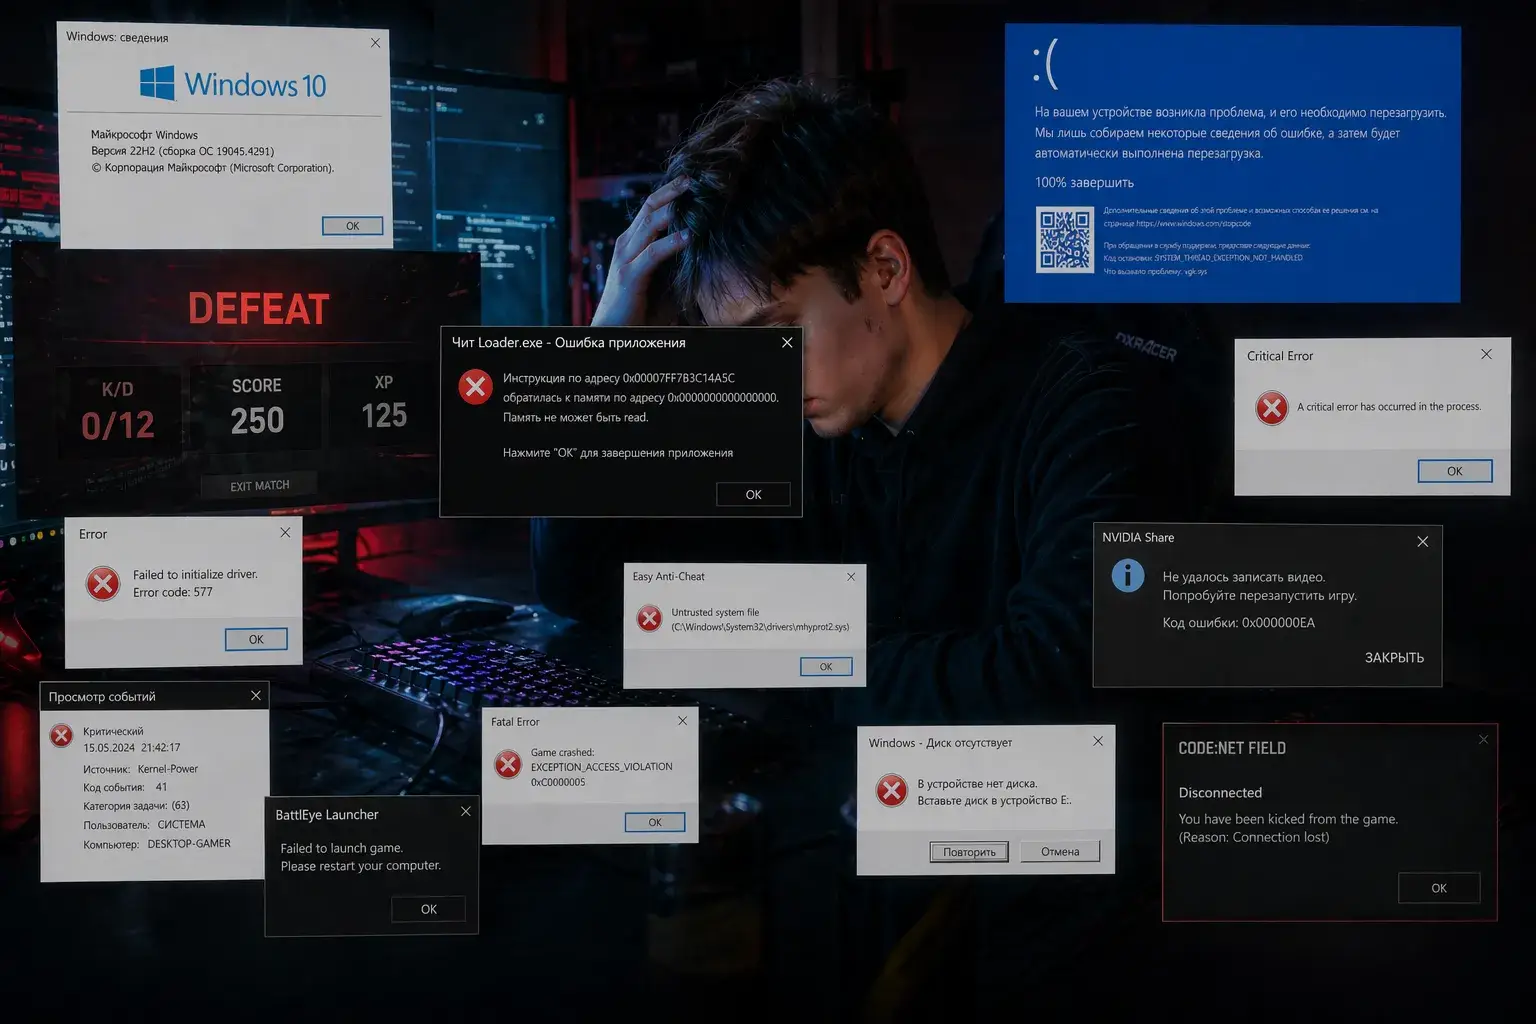Screen dimensions: 1536x1024
Task: Click the red error icon in Чит Loader.exe dialog
Action: click(475, 388)
